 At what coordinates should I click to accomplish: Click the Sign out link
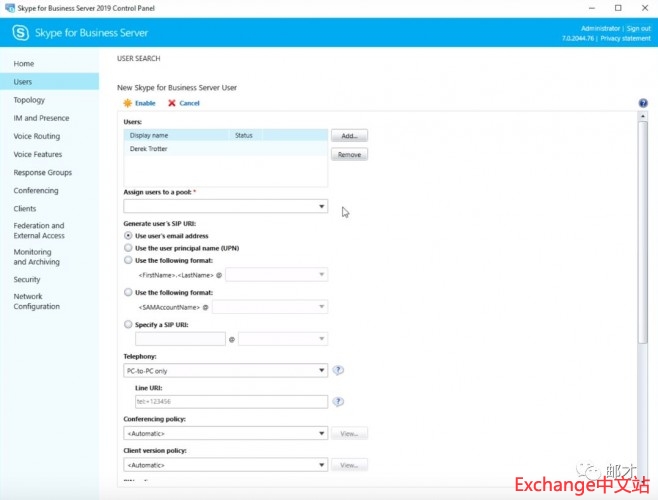tap(638, 28)
